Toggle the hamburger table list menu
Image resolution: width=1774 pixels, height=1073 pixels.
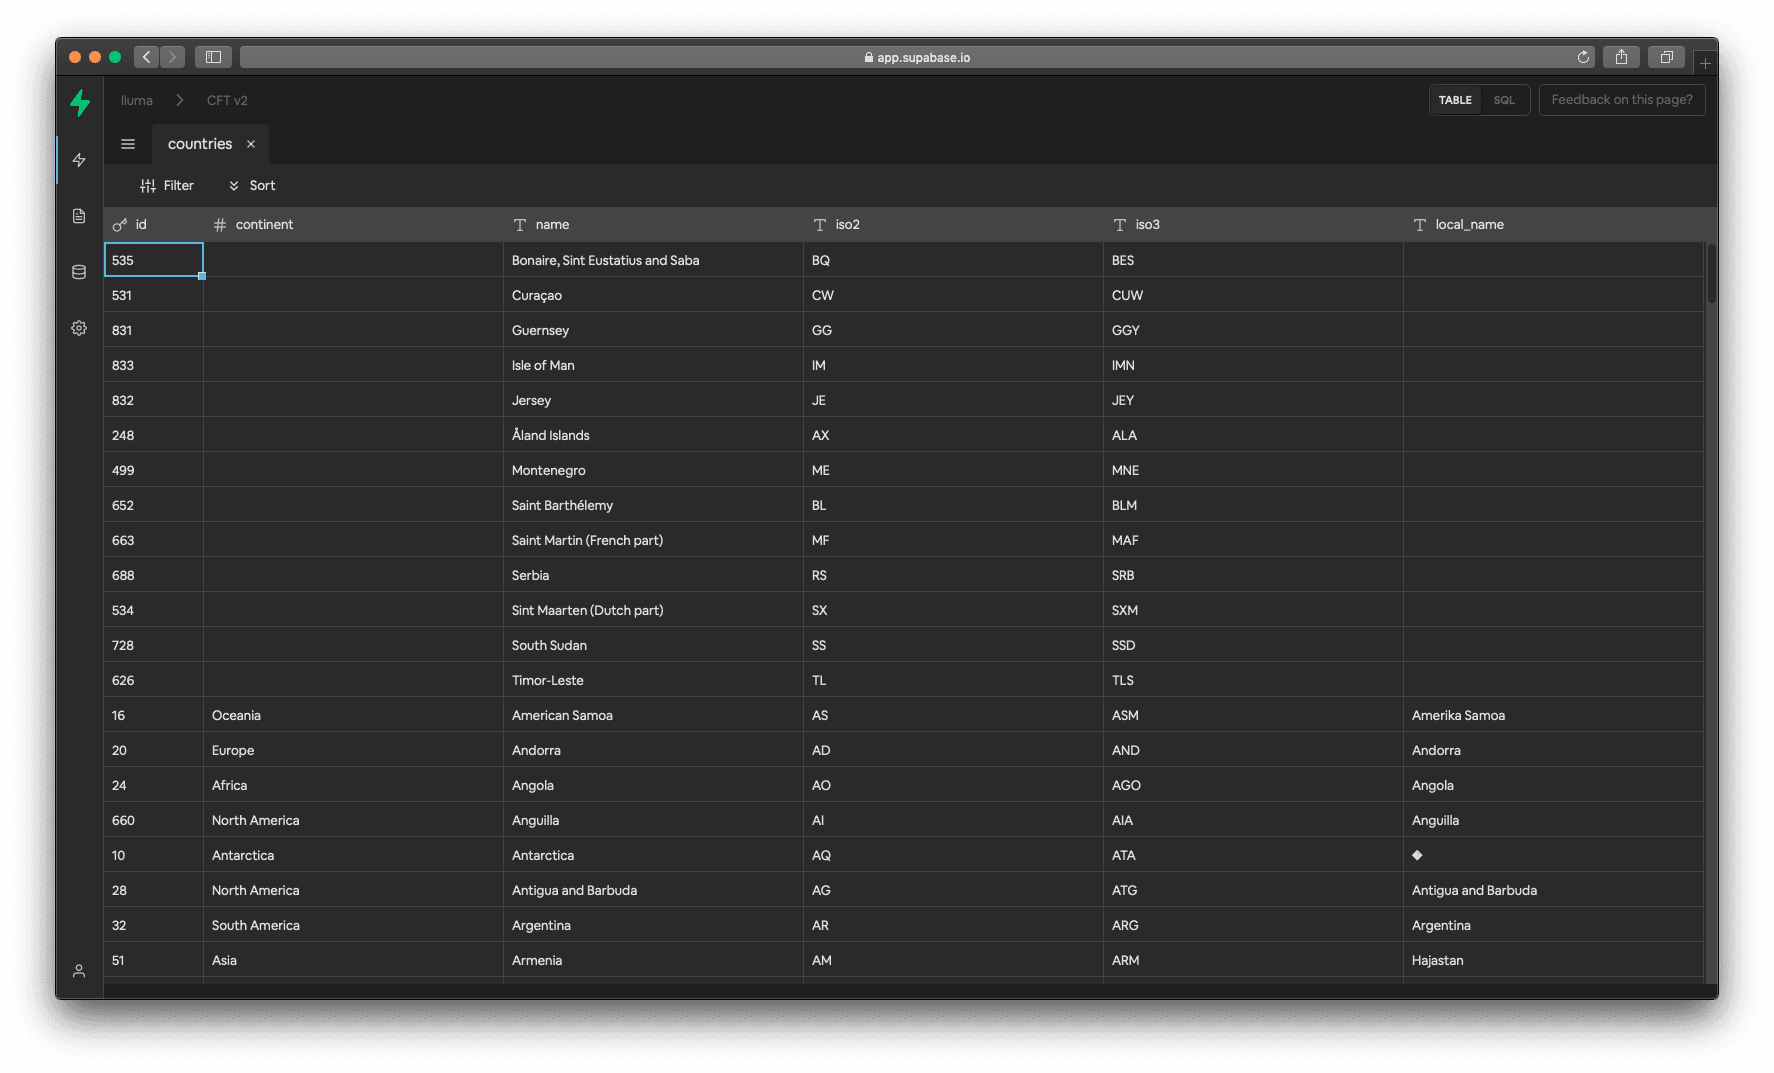(128, 144)
